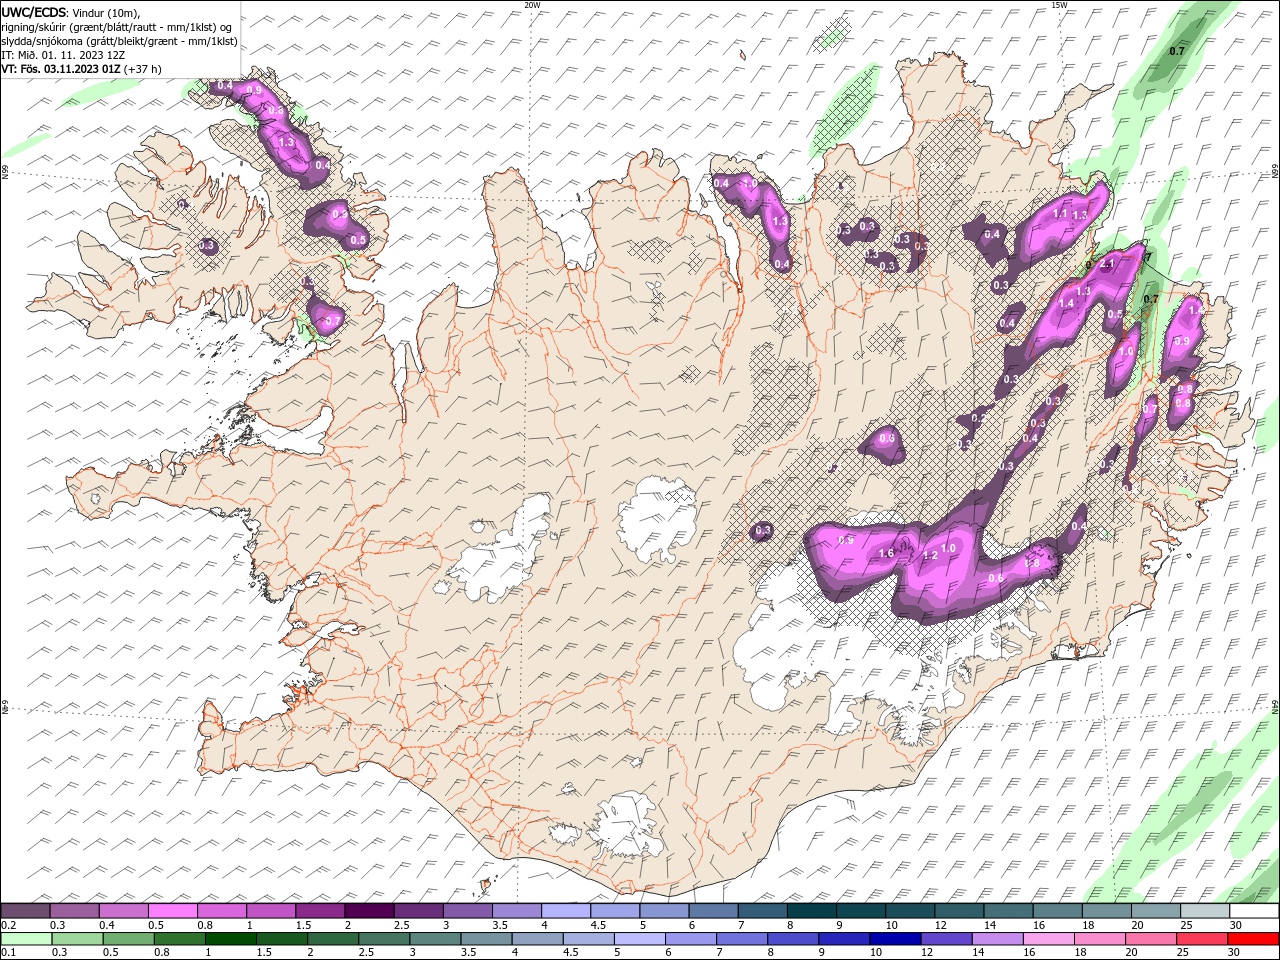Screen dimensions: 1280x960
Task: Click the bright red 30 mm rain legend swatch
Action: click(x=1254, y=939)
